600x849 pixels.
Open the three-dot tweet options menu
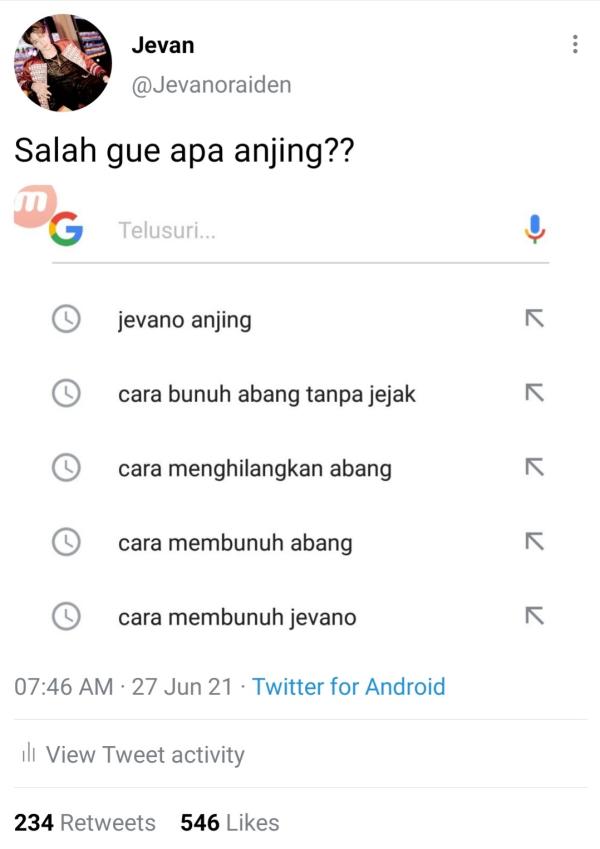click(575, 44)
